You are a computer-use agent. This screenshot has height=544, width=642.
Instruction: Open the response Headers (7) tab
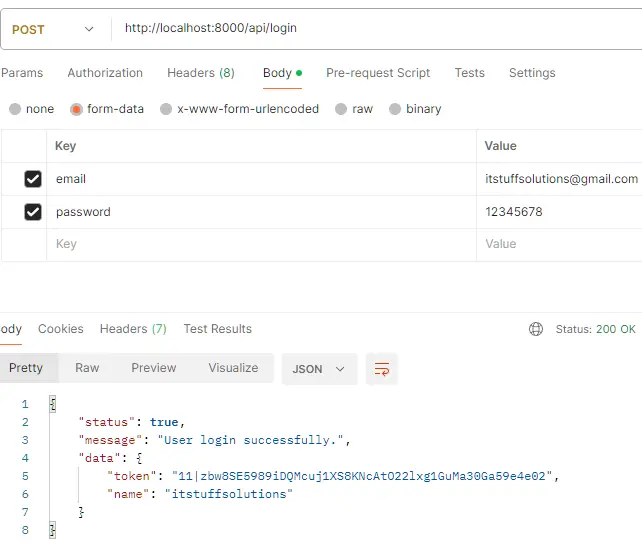pos(133,329)
